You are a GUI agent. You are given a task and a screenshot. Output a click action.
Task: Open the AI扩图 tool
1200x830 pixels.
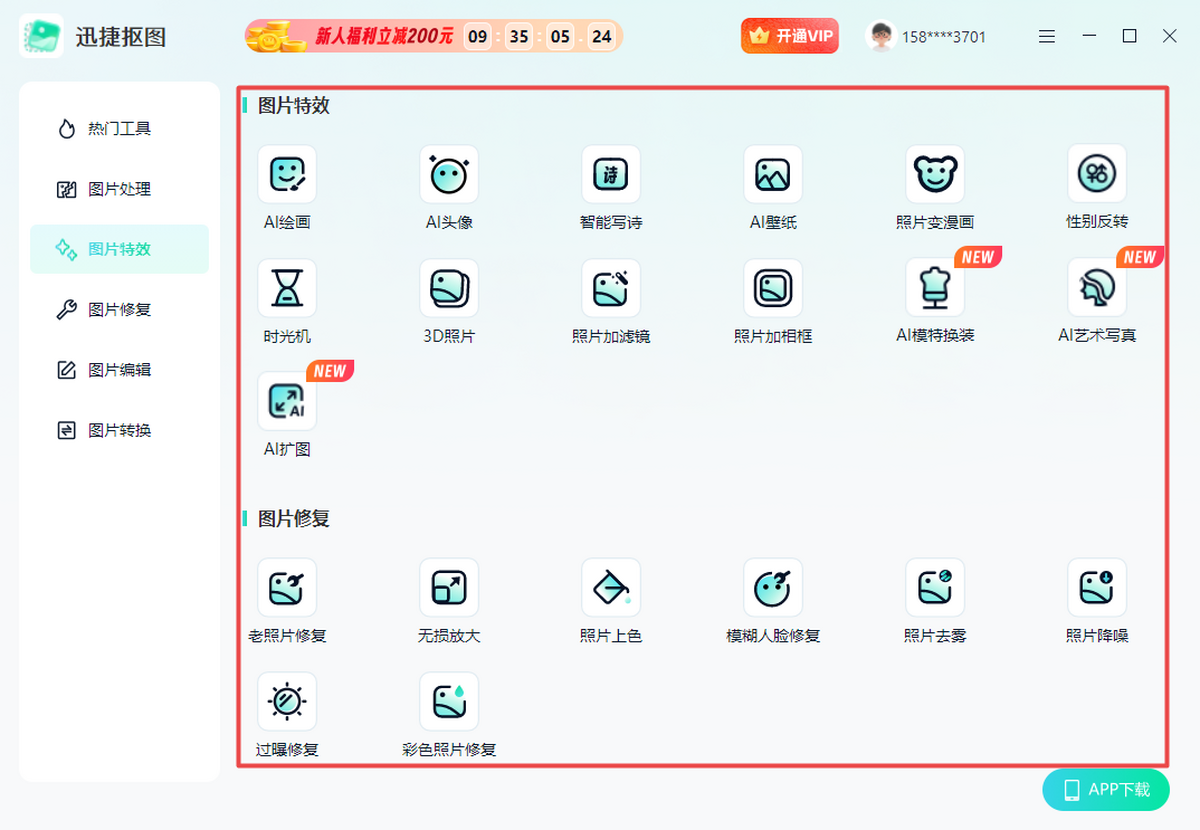point(287,401)
